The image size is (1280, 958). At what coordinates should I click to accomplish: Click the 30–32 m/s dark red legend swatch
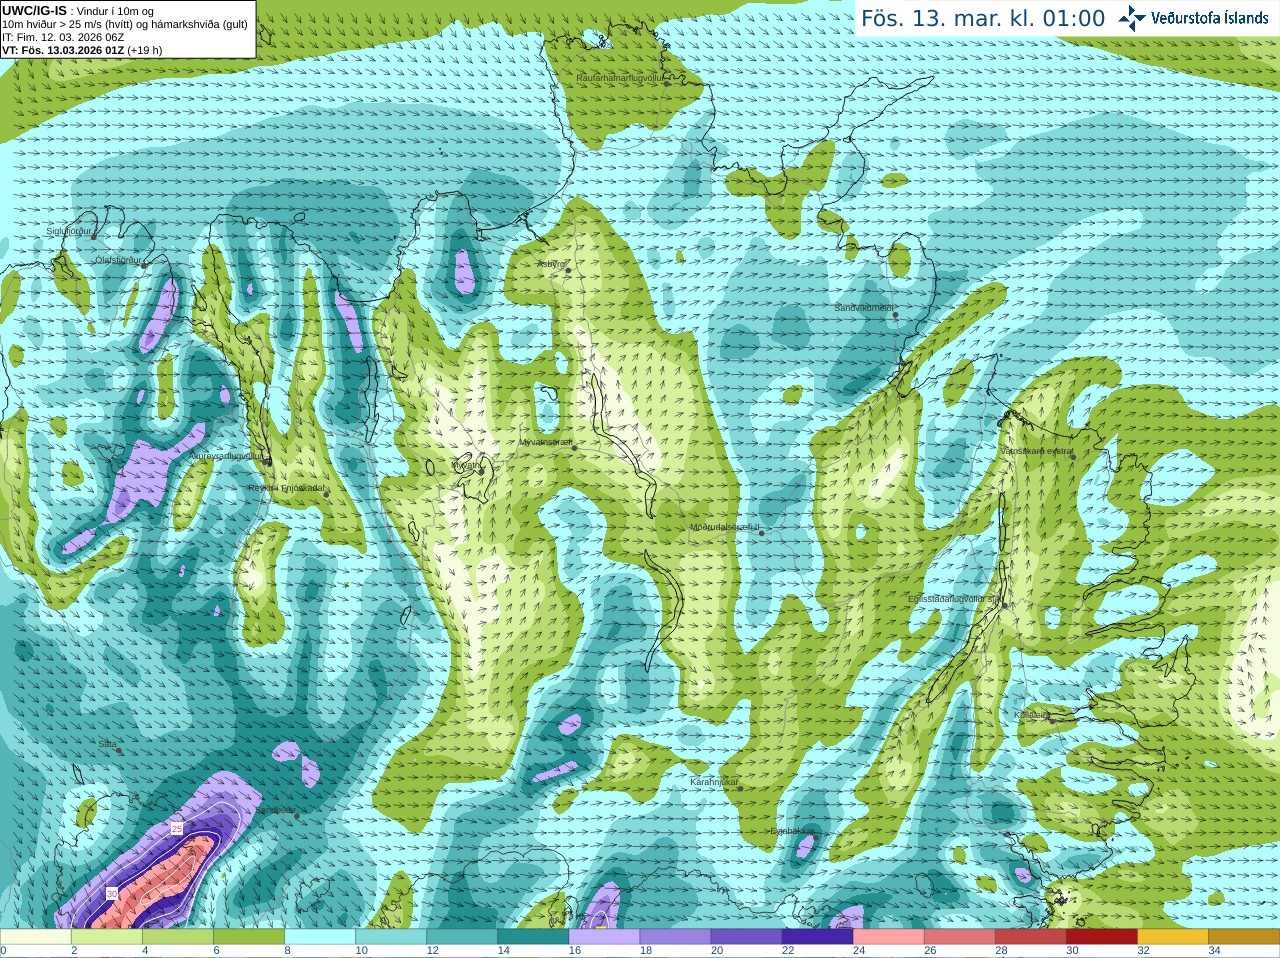point(1101,937)
